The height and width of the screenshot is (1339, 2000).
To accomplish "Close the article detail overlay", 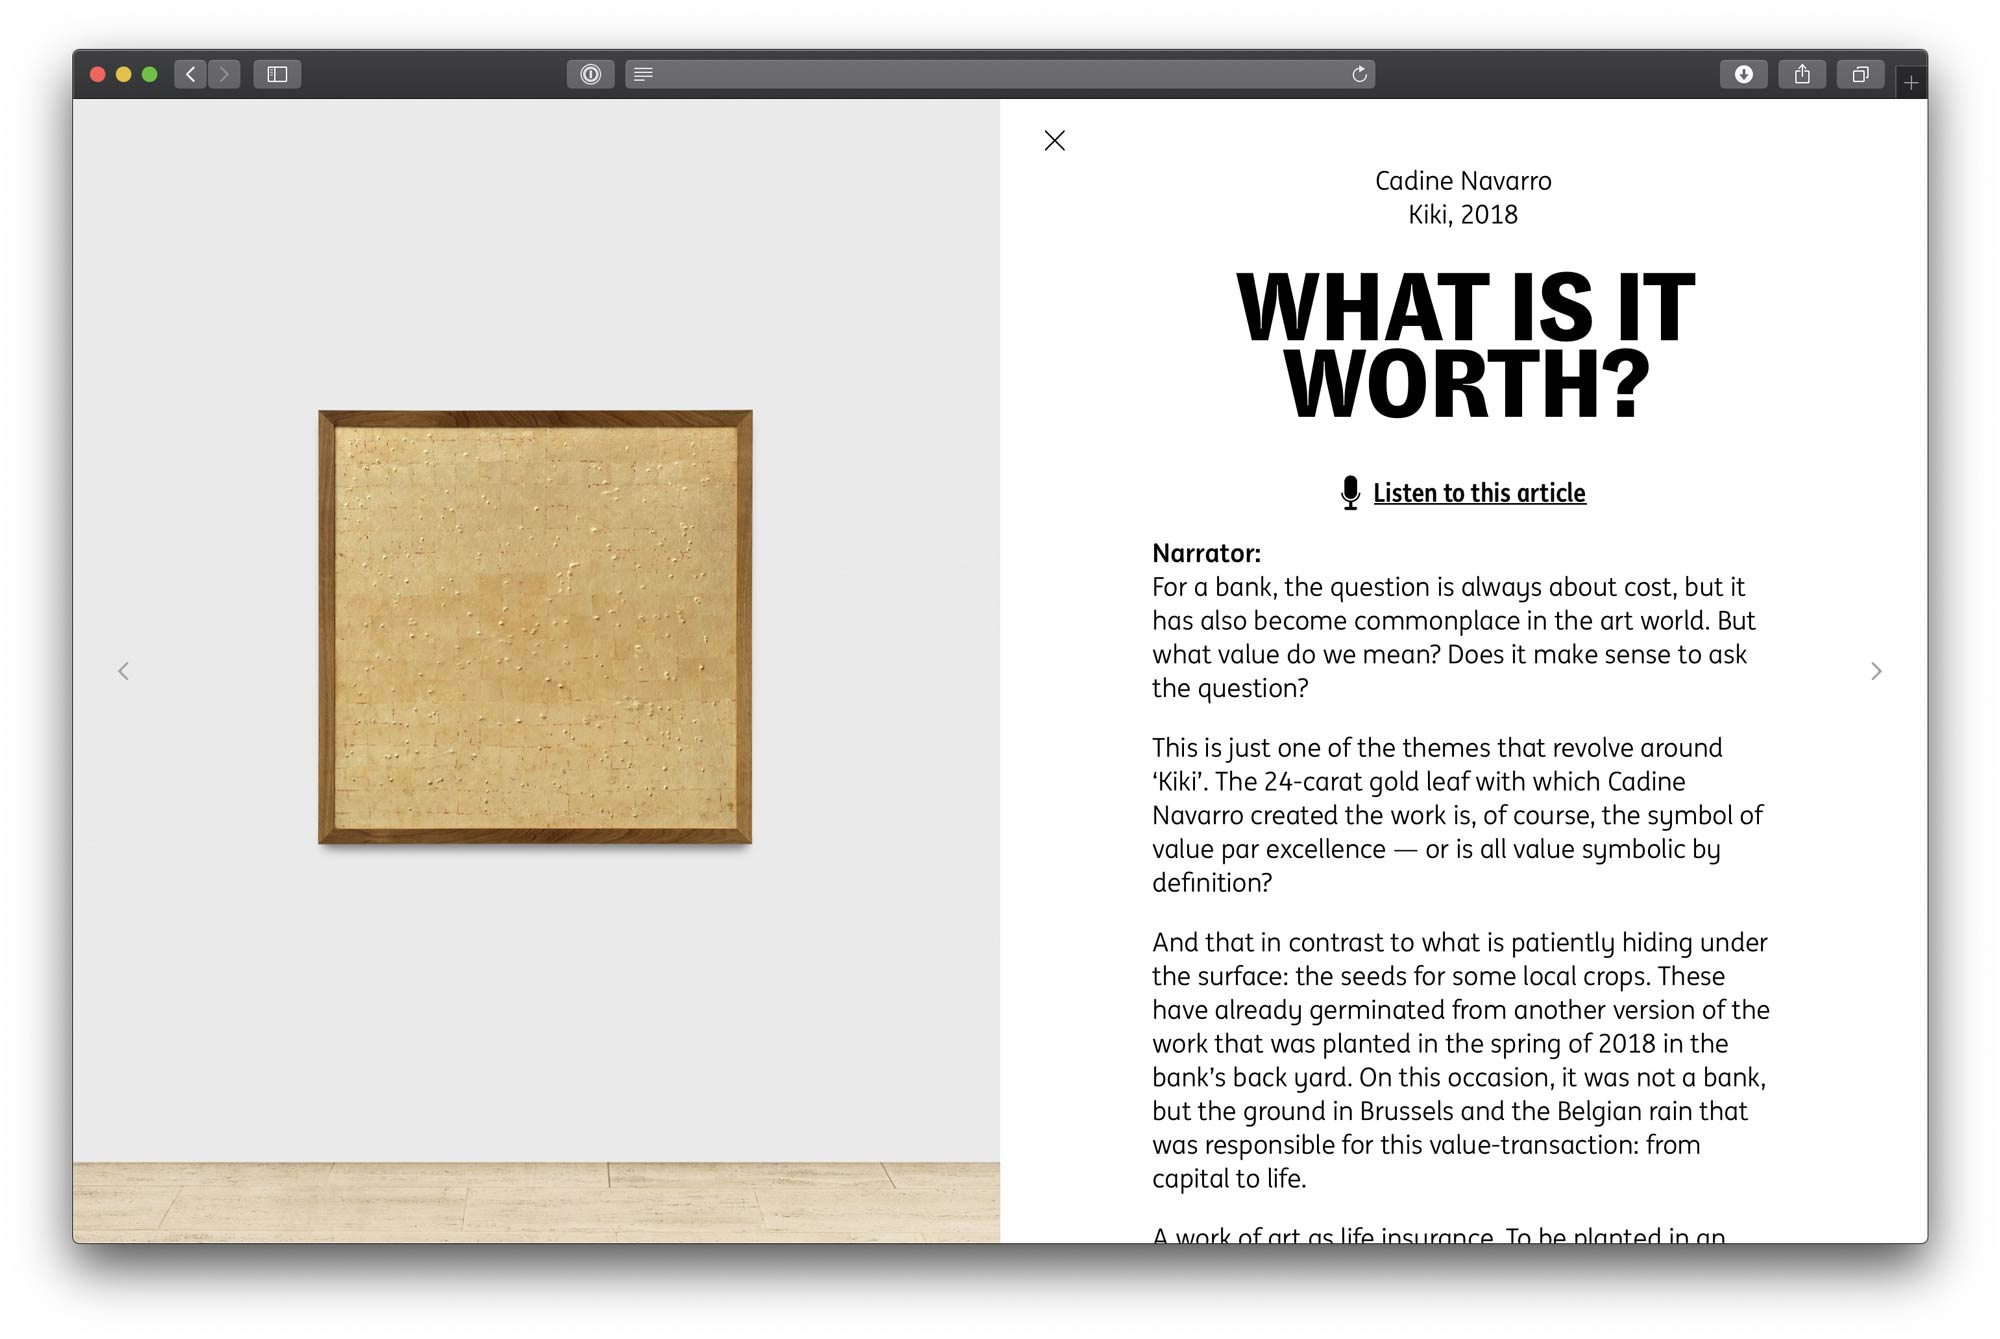I will pyautogui.click(x=1056, y=139).
